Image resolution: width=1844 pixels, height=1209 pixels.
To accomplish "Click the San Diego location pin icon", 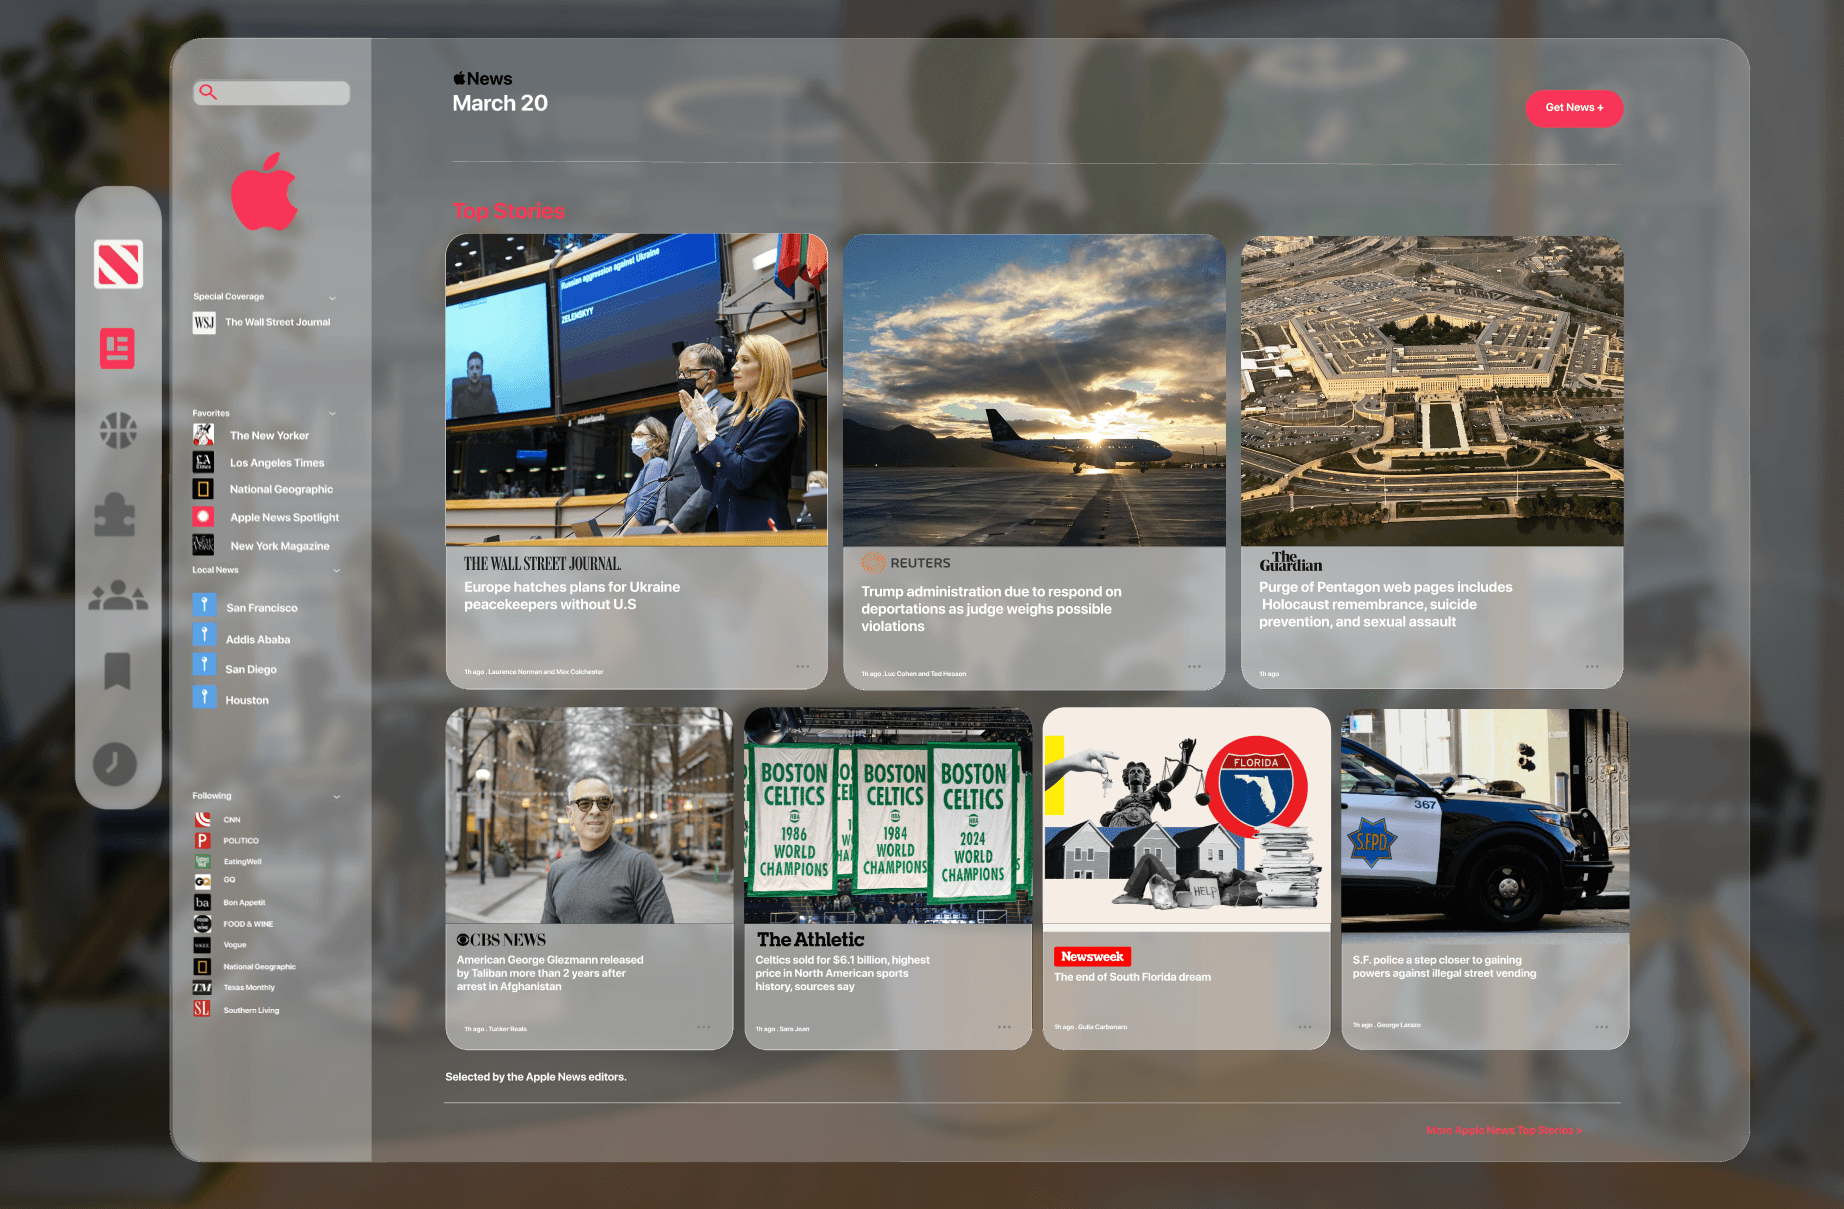I will (x=204, y=665).
